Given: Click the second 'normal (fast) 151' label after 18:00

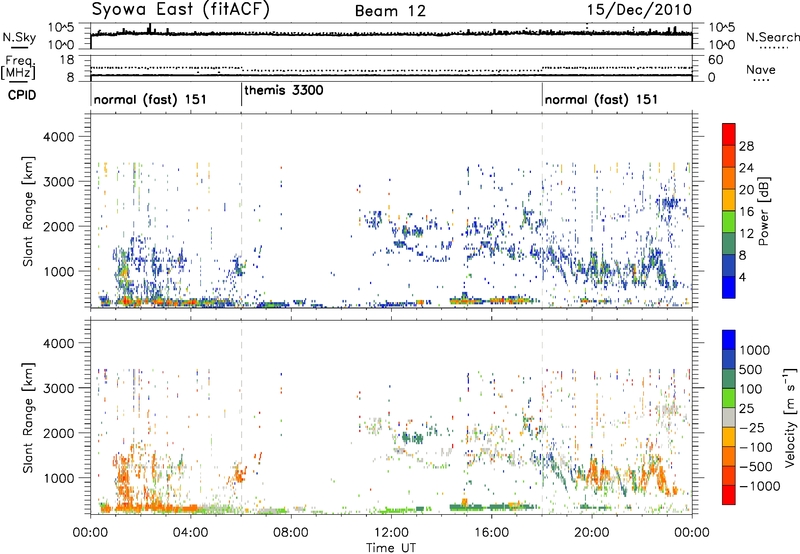Looking at the screenshot, I should pyautogui.click(x=601, y=99).
